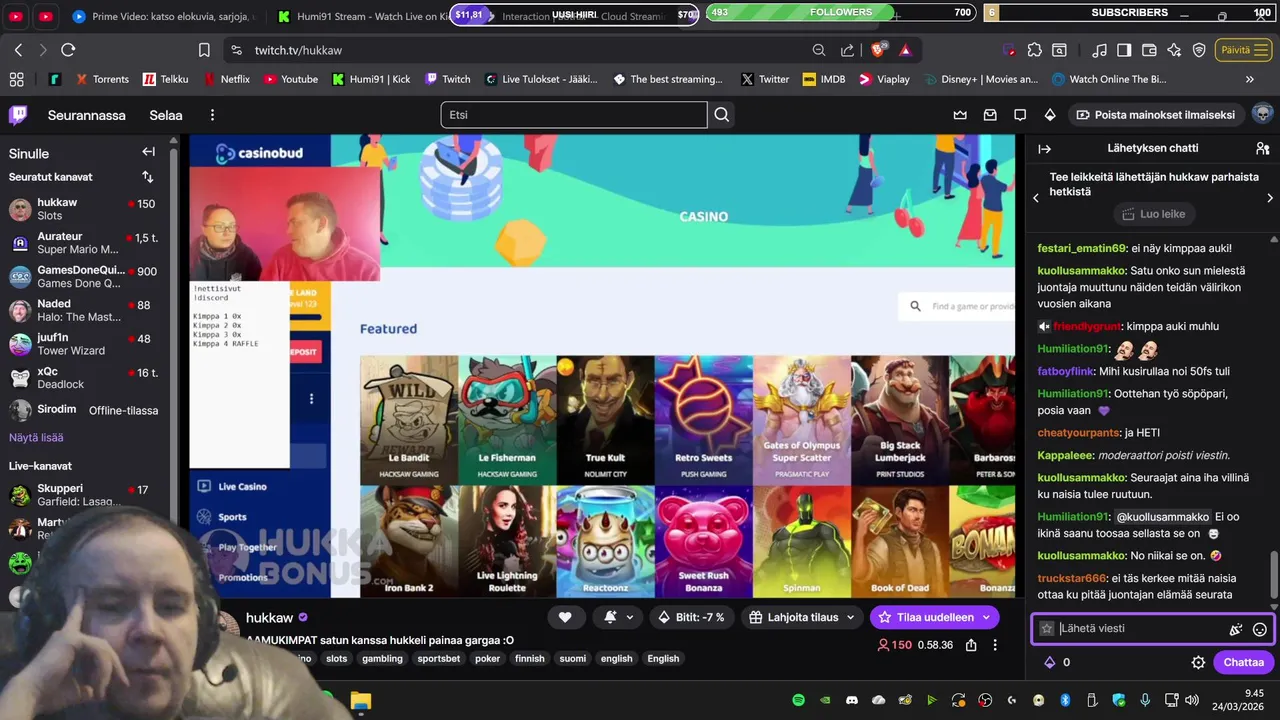Screen dimensions: 1280x720
Task: Click the chat scrollbar
Action: pyautogui.click(x=1273, y=573)
